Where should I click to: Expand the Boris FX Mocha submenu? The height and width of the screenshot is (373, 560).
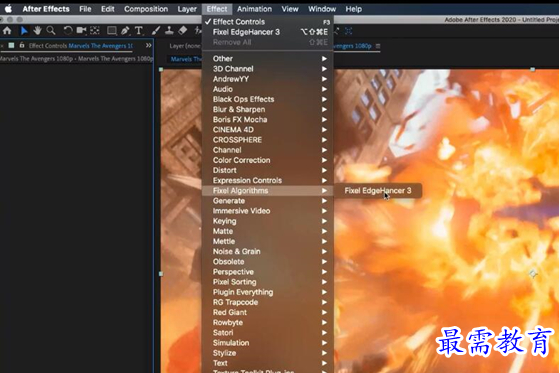[x=268, y=119]
